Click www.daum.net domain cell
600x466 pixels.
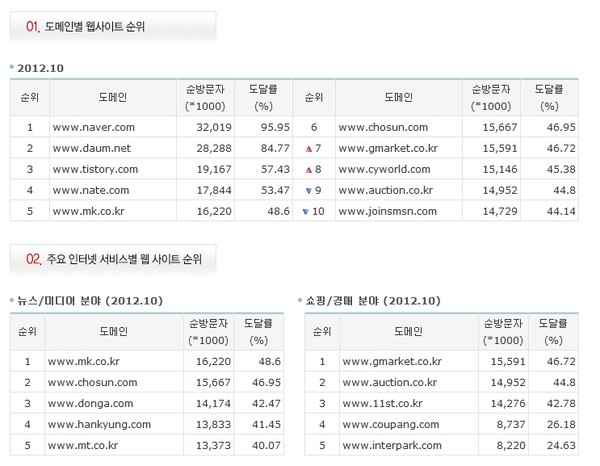click(92, 148)
